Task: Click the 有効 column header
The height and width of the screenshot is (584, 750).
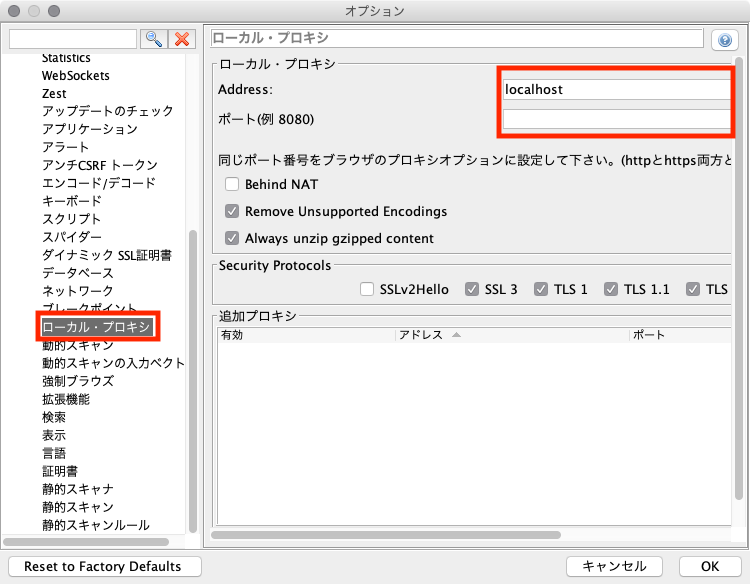Action: point(307,335)
